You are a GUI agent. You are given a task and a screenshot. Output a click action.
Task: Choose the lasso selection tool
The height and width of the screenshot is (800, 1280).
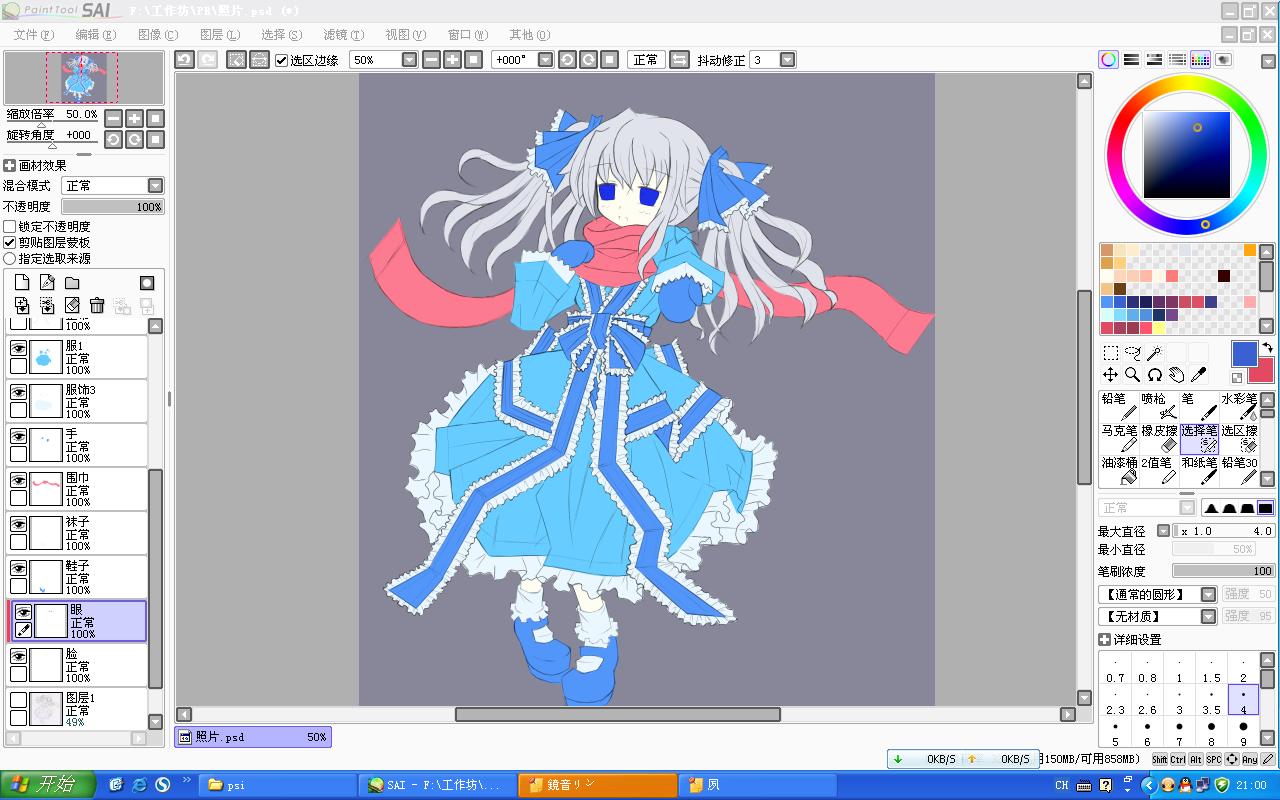pyautogui.click(x=1132, y=353)
